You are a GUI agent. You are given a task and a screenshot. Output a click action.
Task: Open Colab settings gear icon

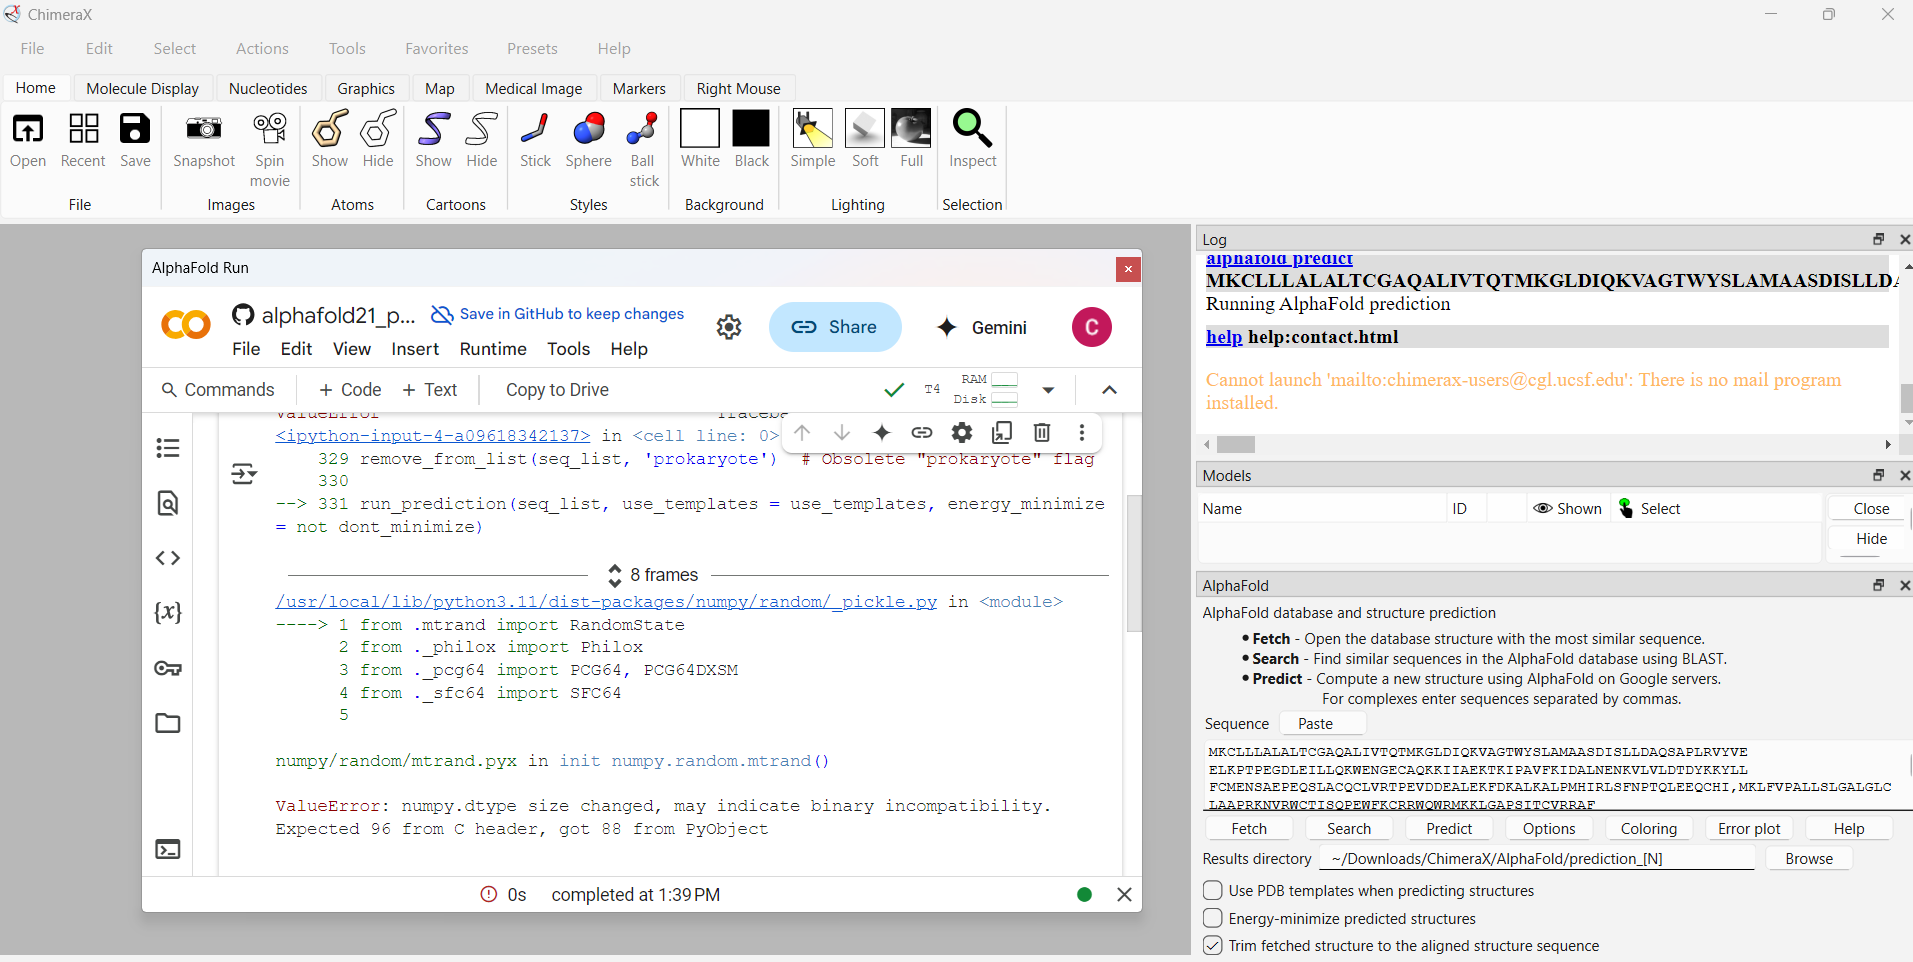point(729,327)
